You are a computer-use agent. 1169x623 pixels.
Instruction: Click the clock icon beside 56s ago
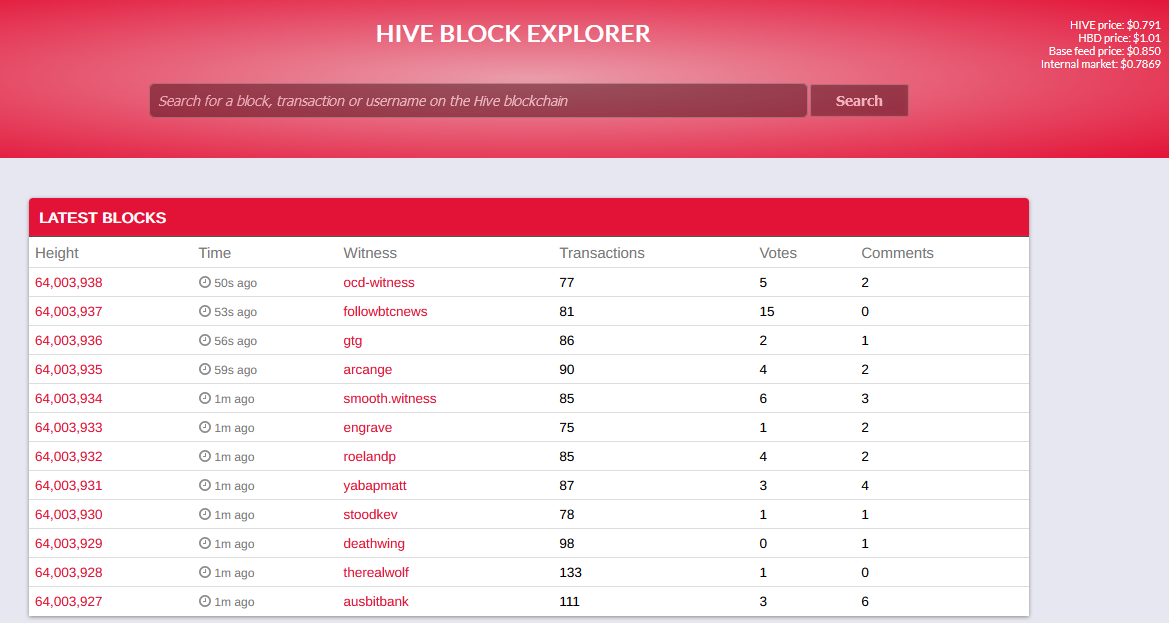click(205, 341)
